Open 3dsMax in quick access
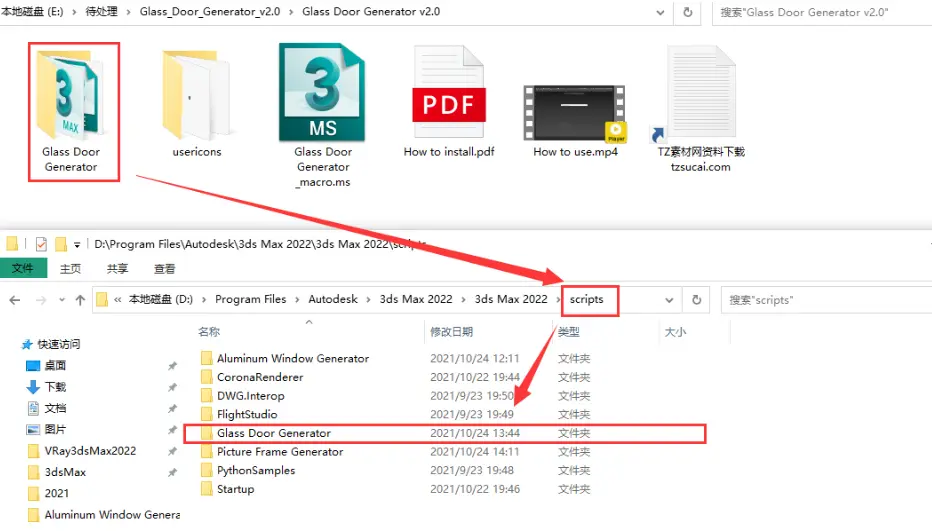932x531 pixels. (x=65, y=472)
